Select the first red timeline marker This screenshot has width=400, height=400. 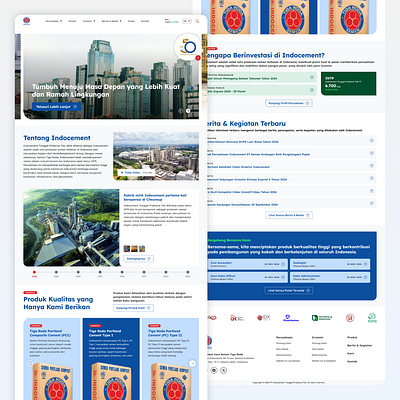pos(34,272)
